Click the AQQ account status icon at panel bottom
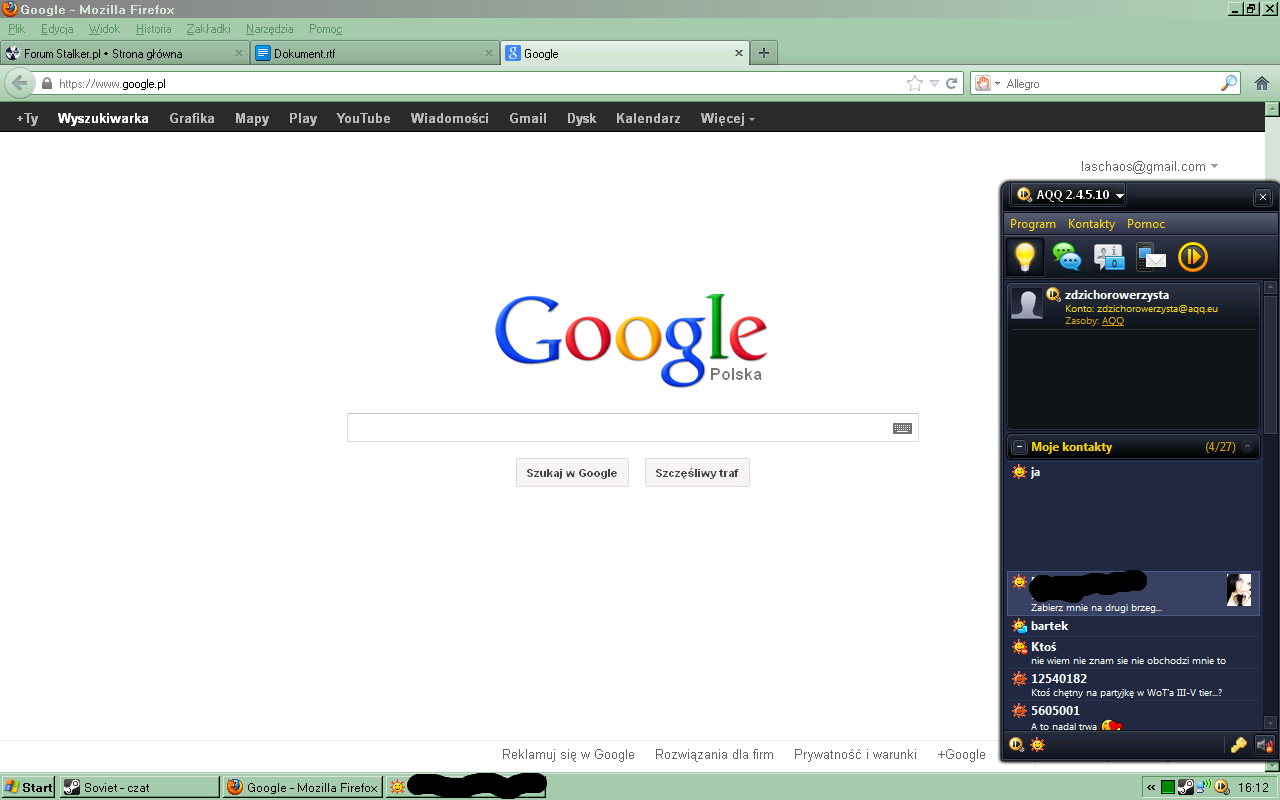 [x=1017, y=744]
